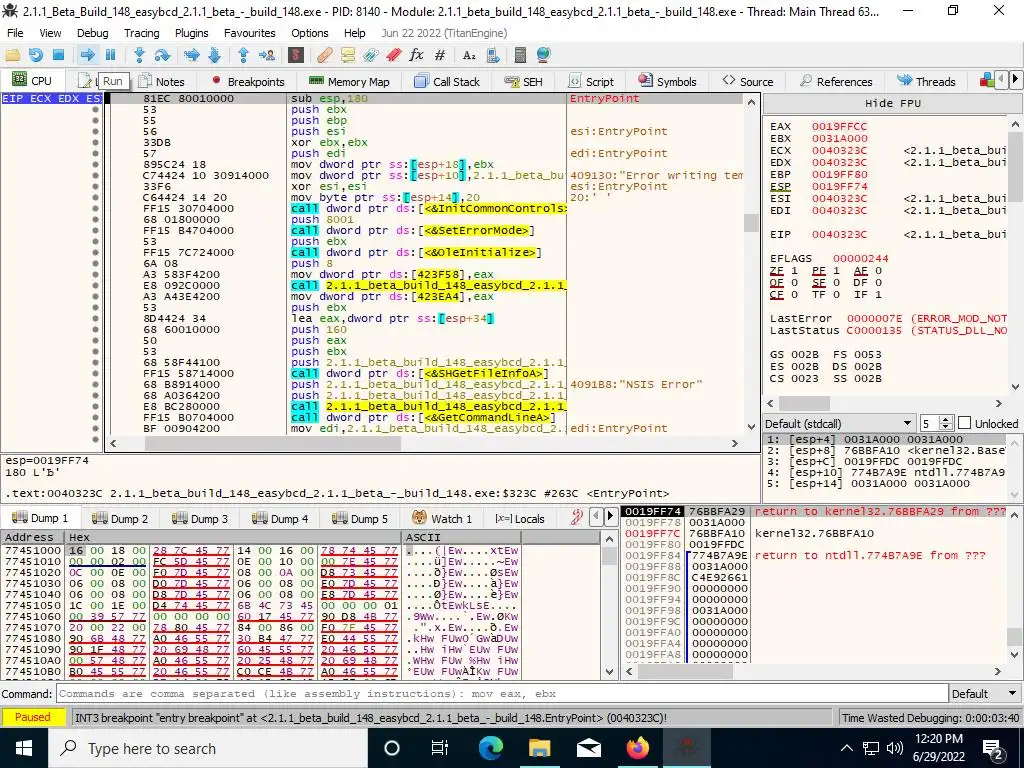Open the Default command type dropdown
Image resolution: width=1024 pixels, height=768 pixels.
tap(985, 694)
